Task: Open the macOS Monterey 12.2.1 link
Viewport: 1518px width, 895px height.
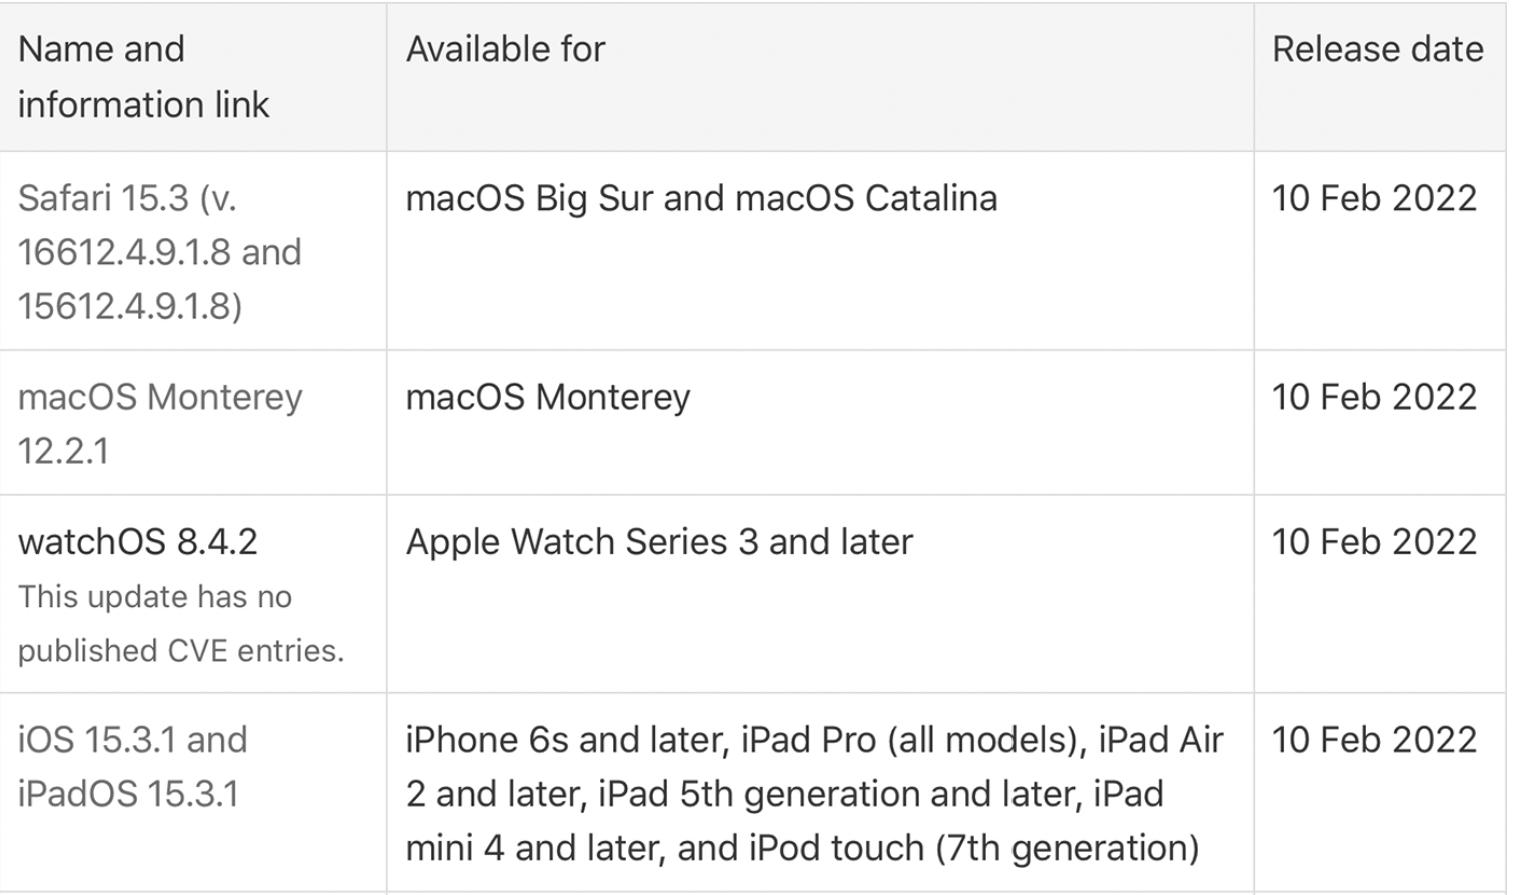Action: (160, 398)
